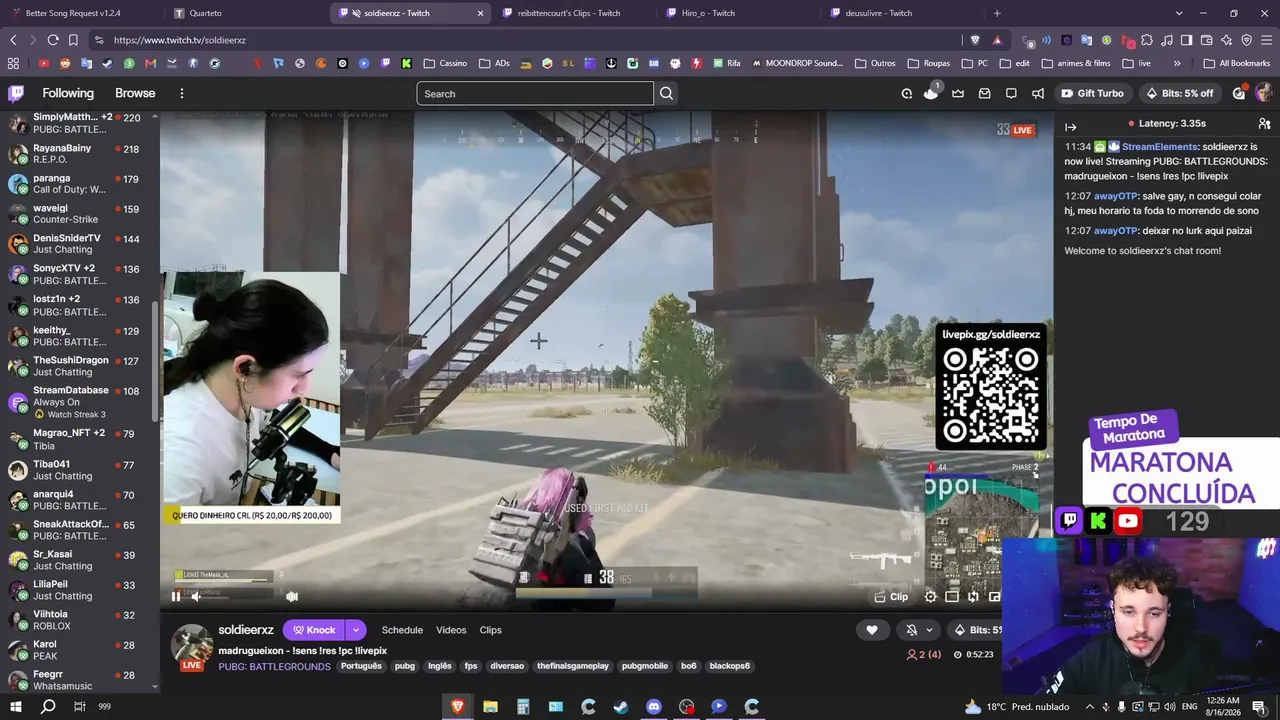Open LiliaPeil channel in sidebar
This screenshot has height=720, width=1280.
coord(80,590)
